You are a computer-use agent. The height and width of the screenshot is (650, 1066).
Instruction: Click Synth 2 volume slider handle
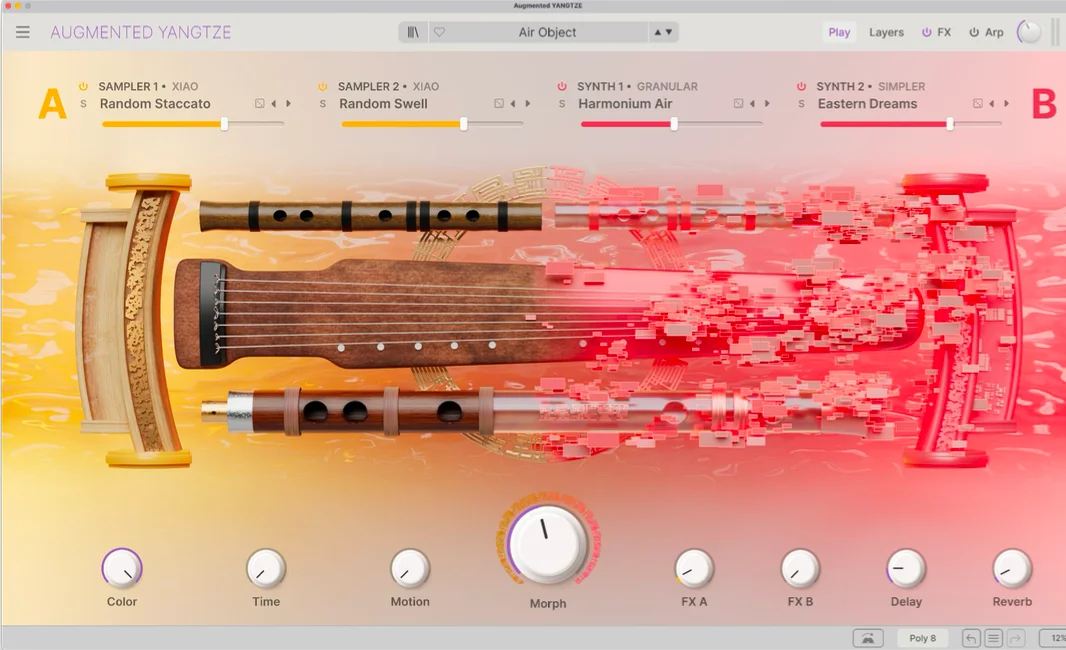pyautogui.click(x=950, y=124)
